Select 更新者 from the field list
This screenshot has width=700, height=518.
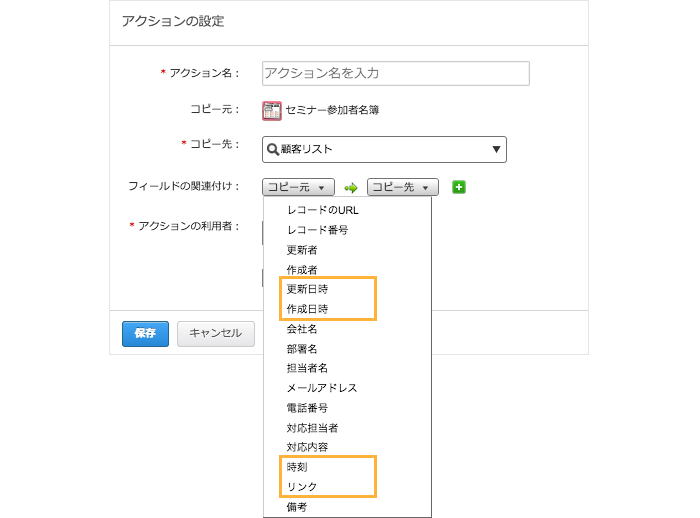coord(302,250)
